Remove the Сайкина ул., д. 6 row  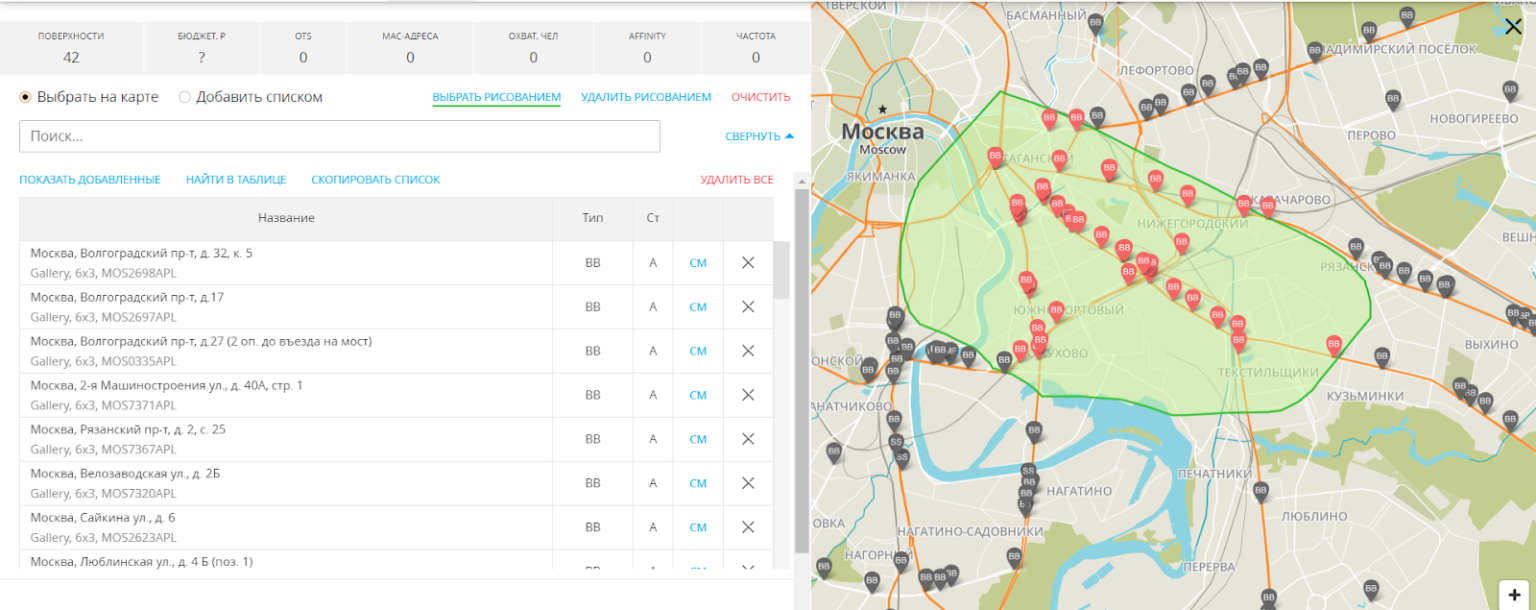pyautogui.click(x=747, y=527)
